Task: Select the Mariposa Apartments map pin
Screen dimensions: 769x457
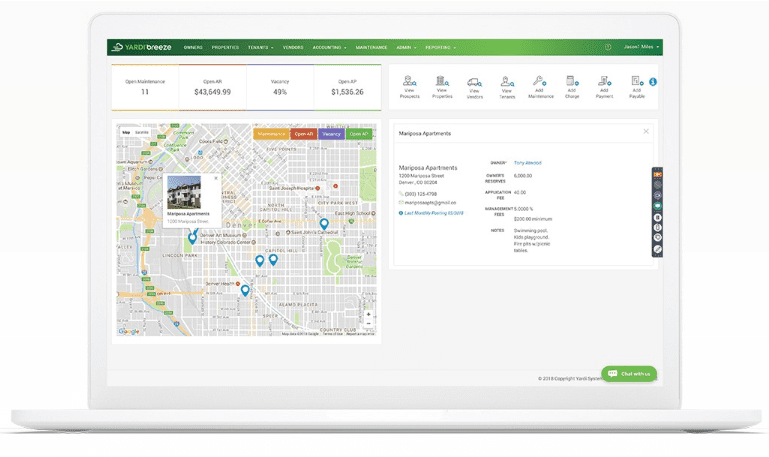Action: [192, 238]
